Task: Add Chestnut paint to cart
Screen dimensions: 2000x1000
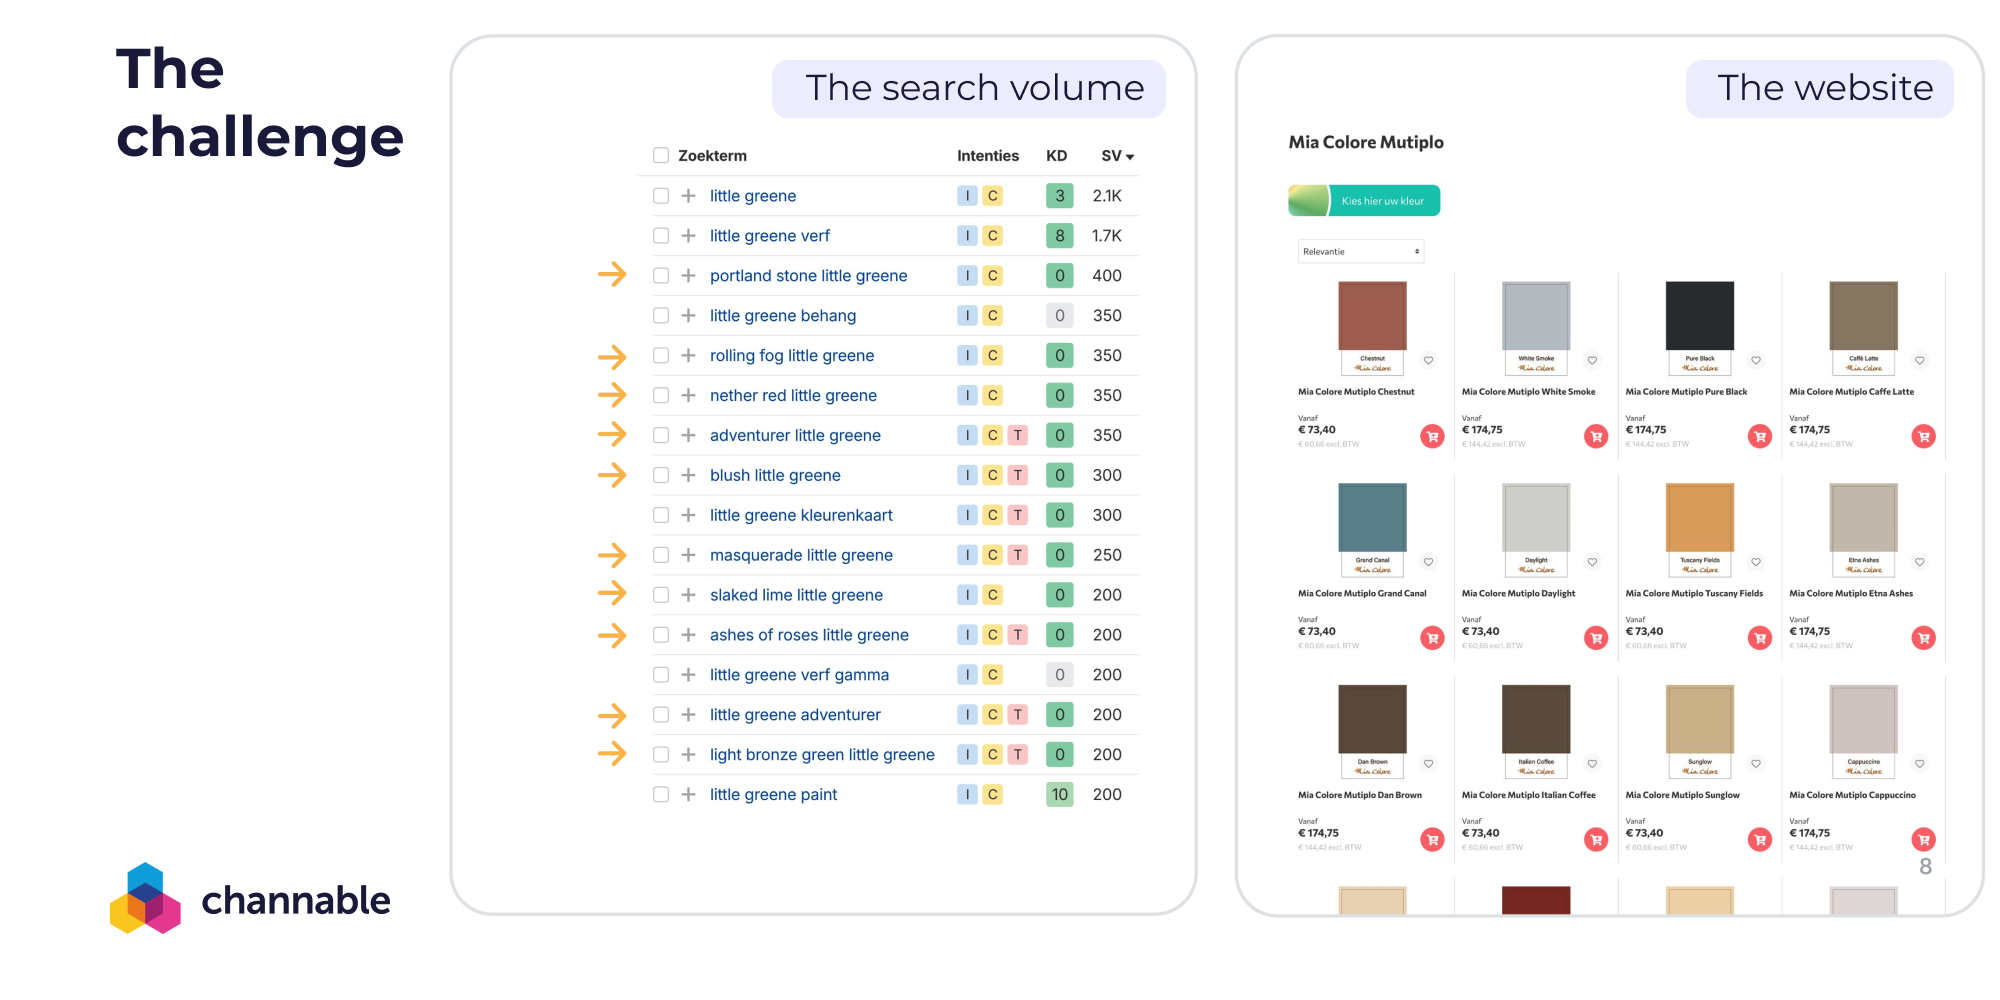Action: [x=1432, y=436]
